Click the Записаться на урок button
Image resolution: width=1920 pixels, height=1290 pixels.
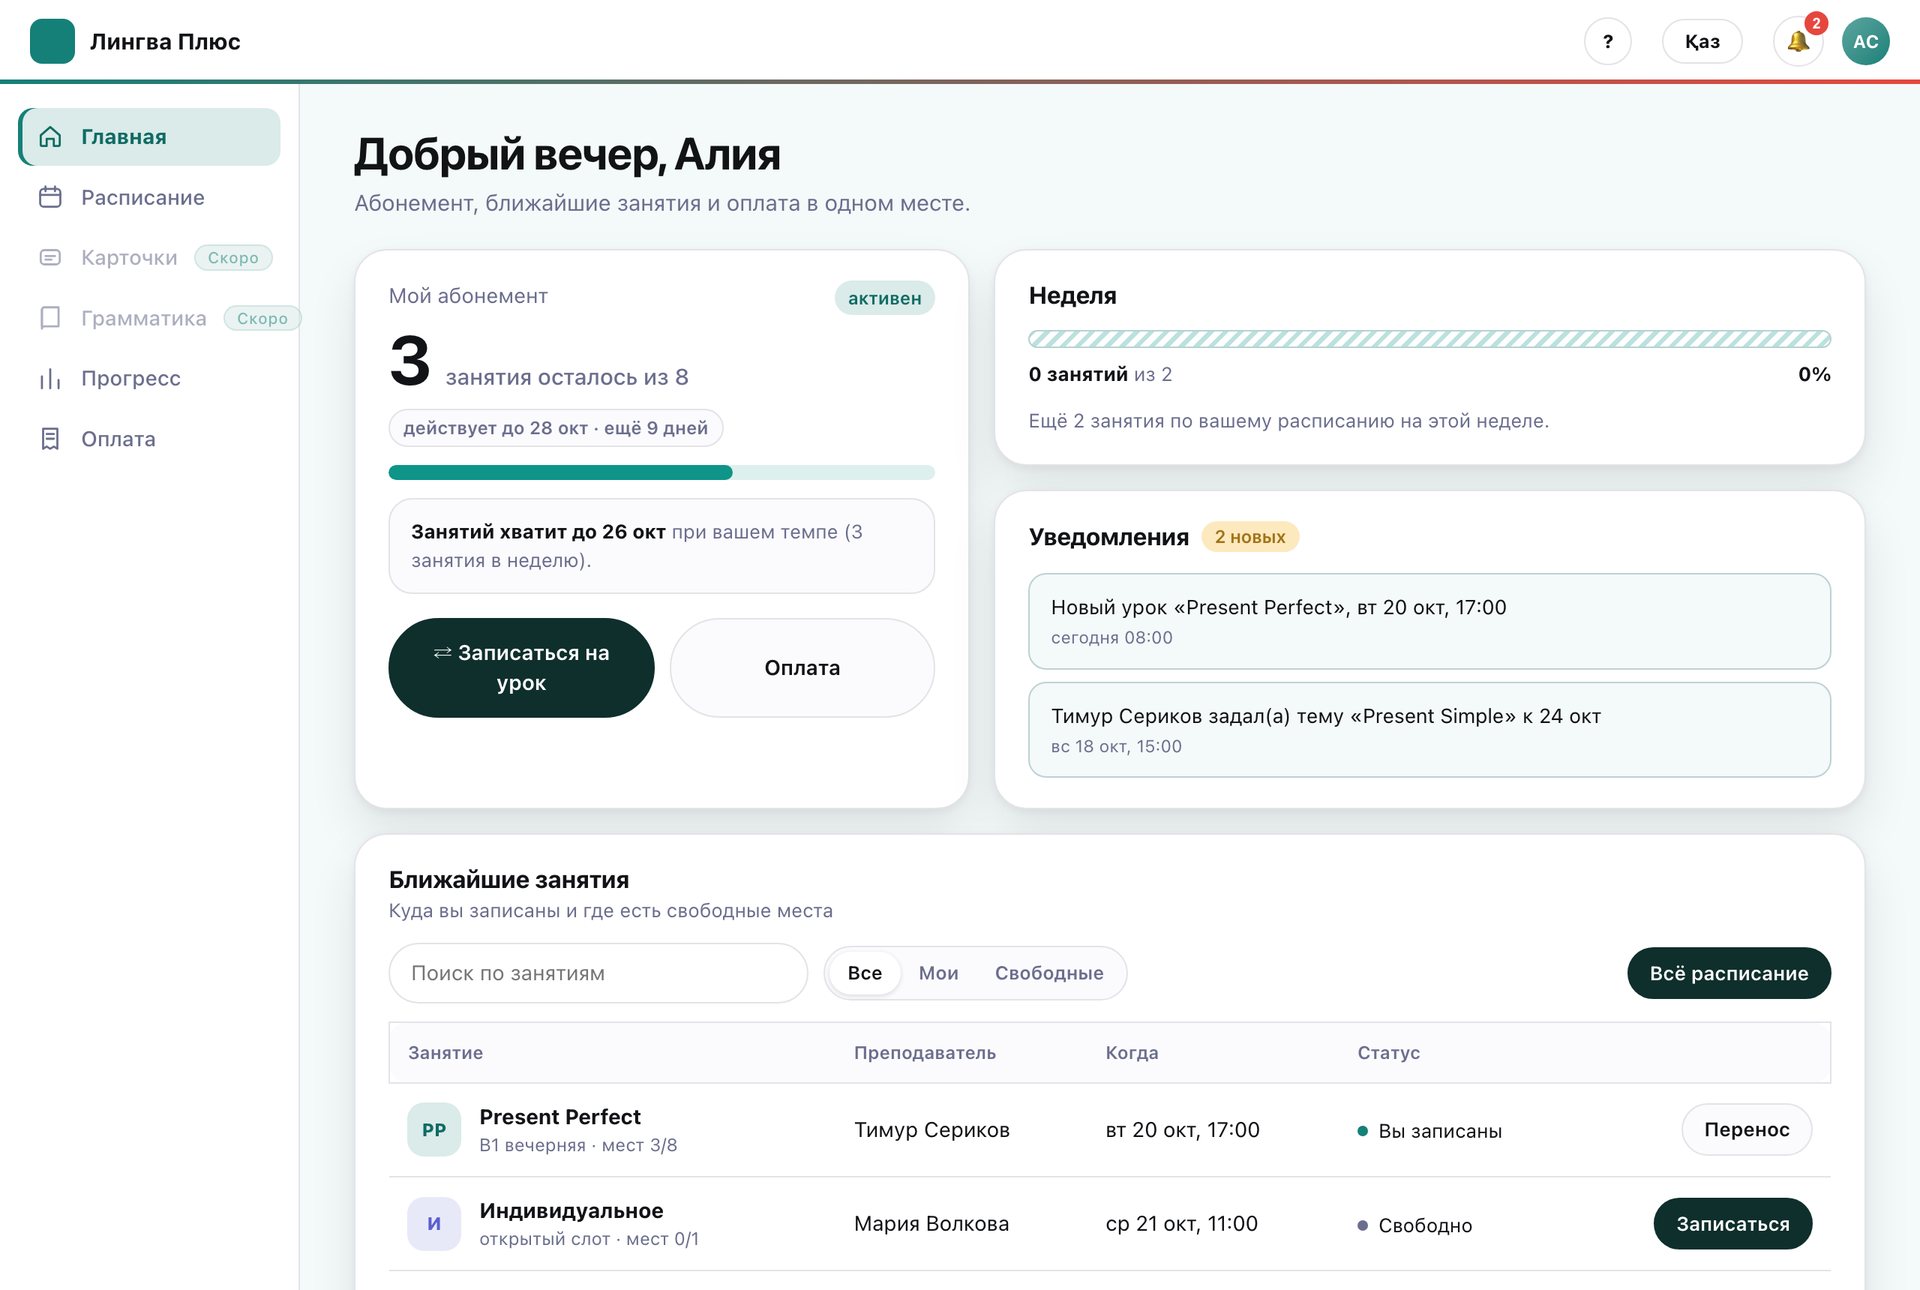[x=521, y=668]
